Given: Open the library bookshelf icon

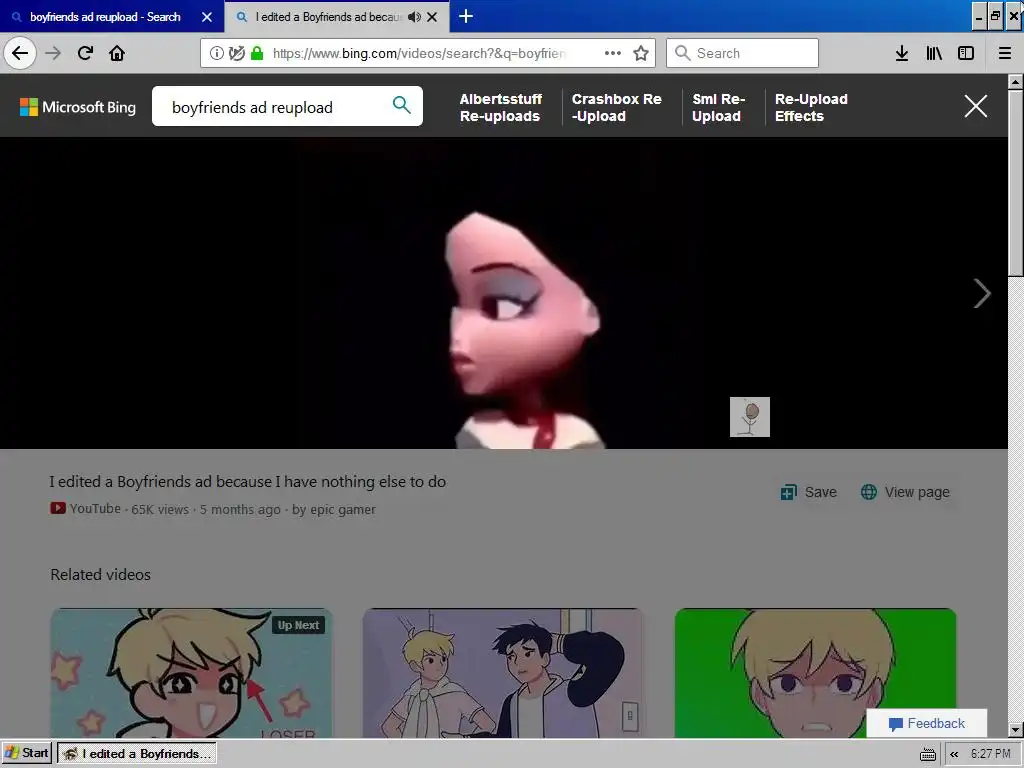Looking at the screenshot, I should click(934, 53).
